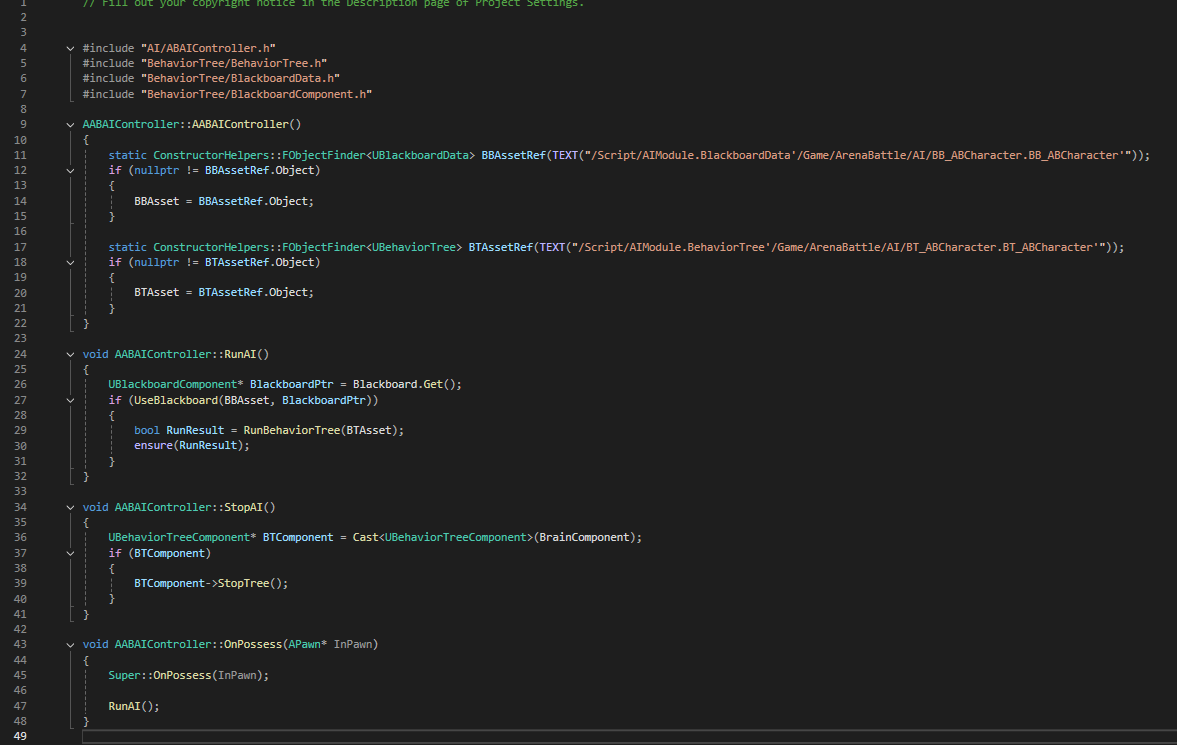Viewport: 1177px width, 745px height.
Task: Click BBAsset assignment on line 14
Action: pyautogui.click(x=224, y=201)
